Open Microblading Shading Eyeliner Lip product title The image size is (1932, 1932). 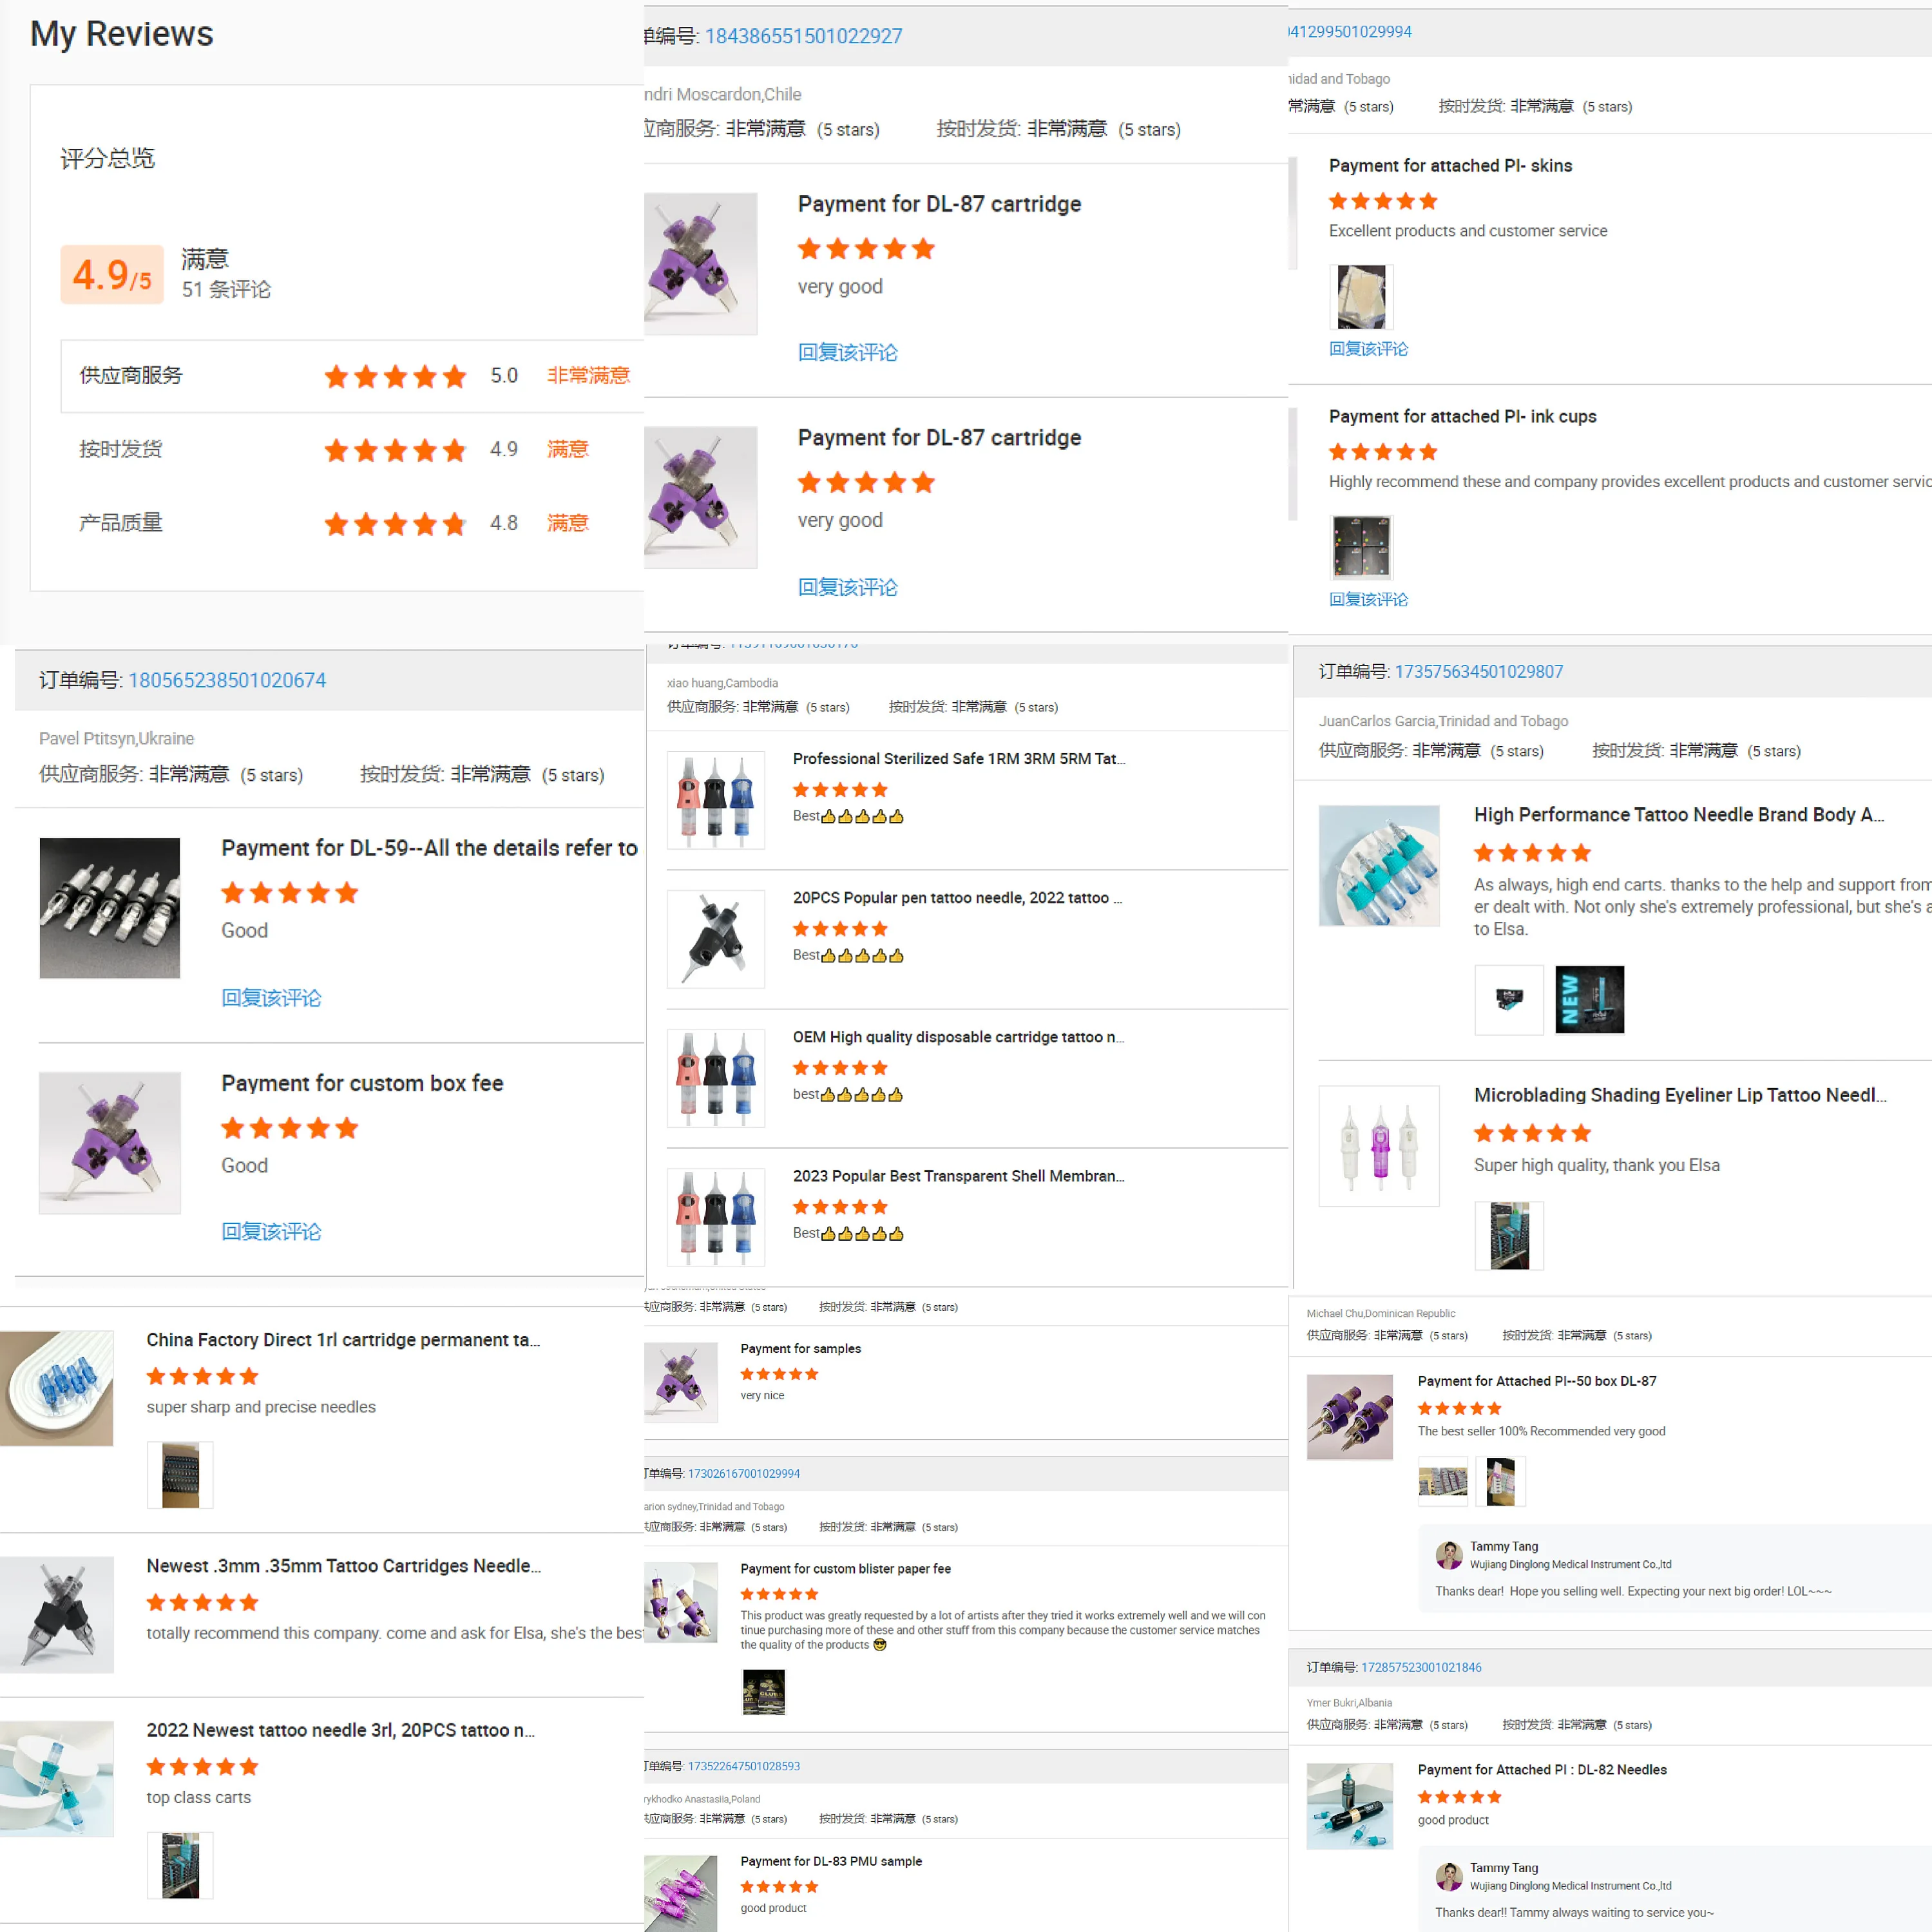1679,1095
